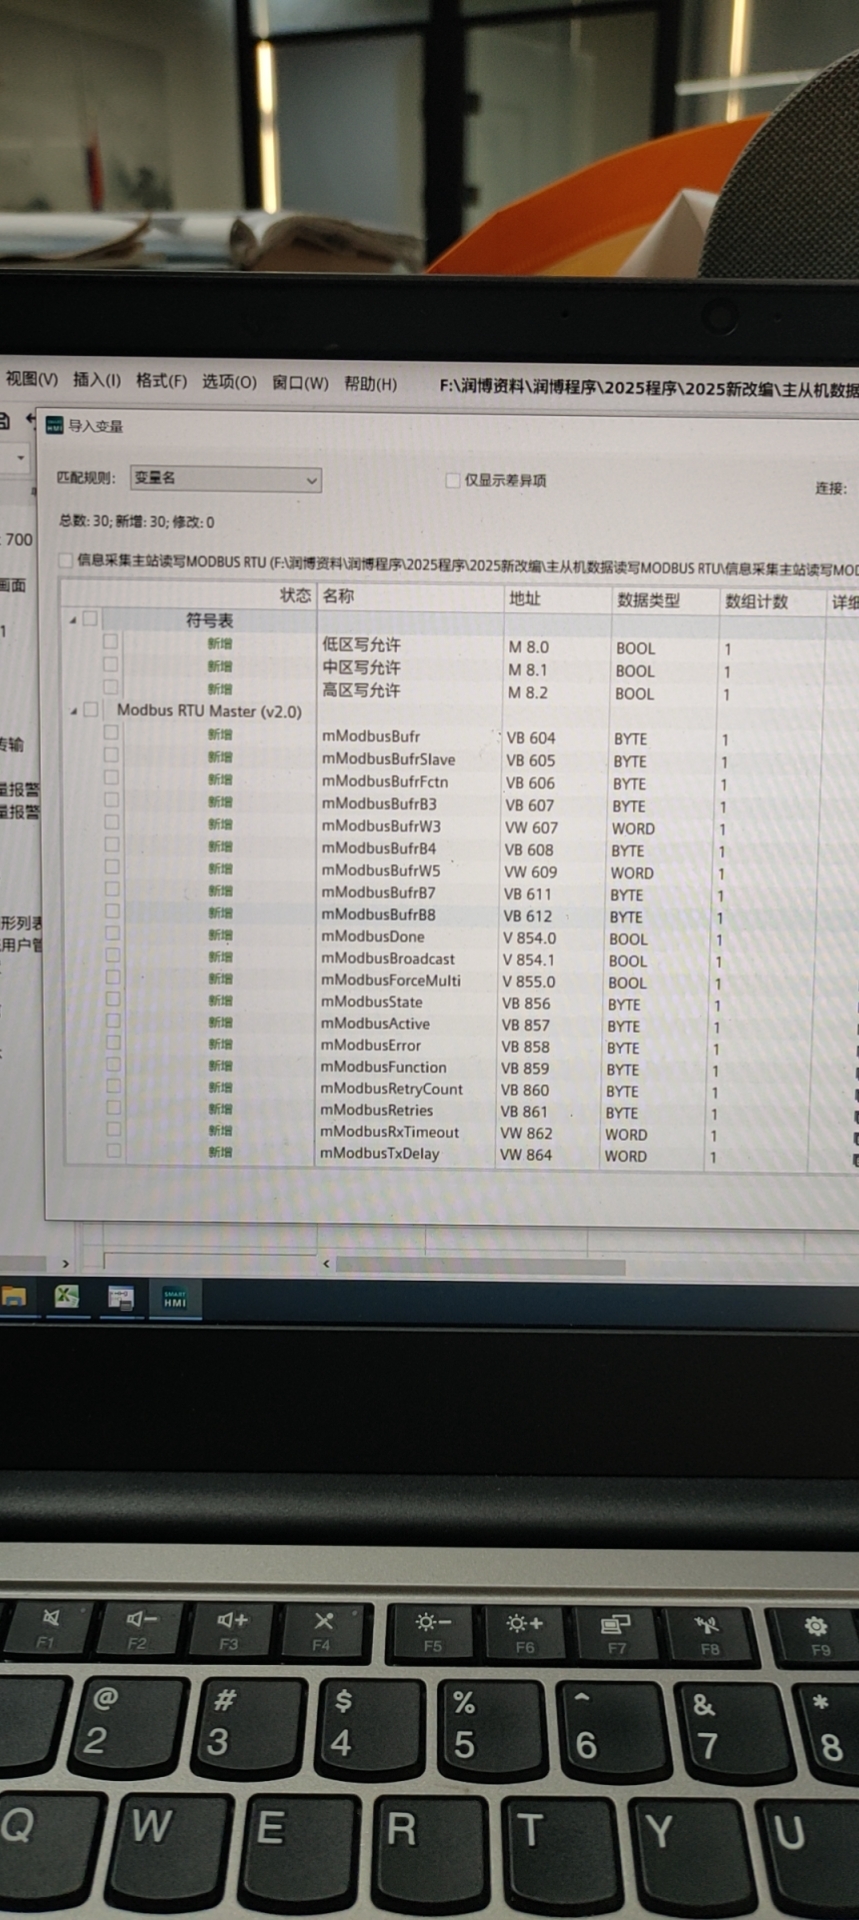The height and width of the screenshot is (1920, 859).
Task: Tick the checkbox for 低区写允许
Action: coord(110,642)
